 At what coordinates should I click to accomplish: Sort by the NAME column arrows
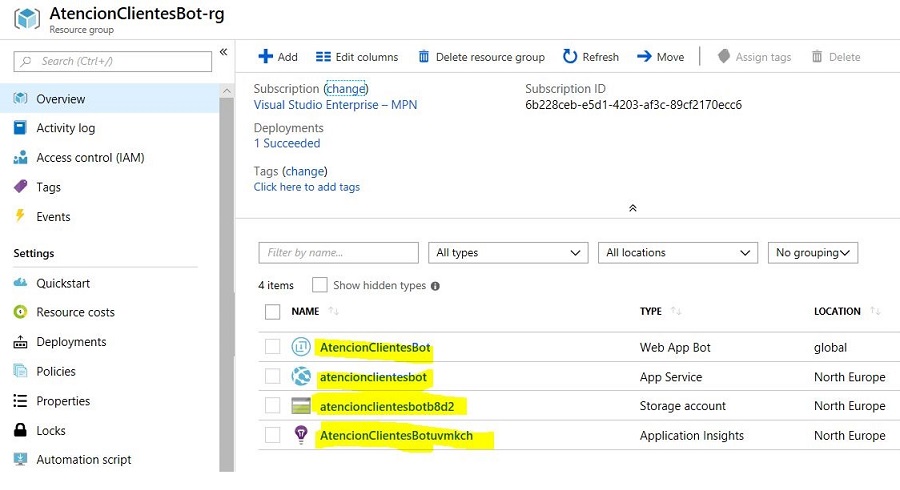(x=333, y=311)
